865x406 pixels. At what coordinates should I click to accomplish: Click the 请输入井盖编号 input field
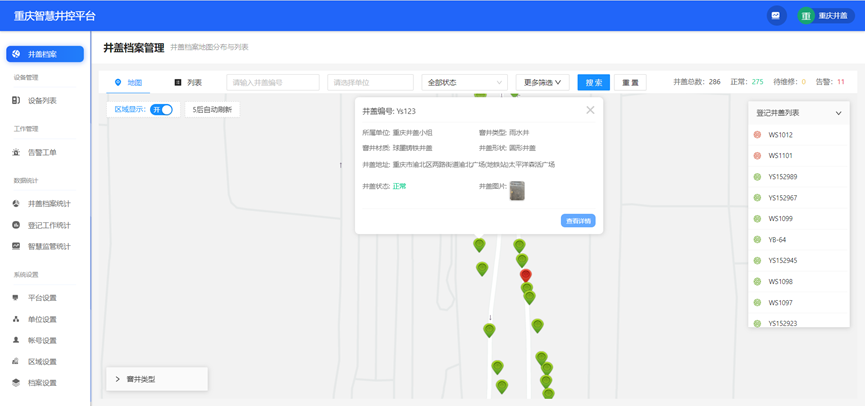(272, 83)
